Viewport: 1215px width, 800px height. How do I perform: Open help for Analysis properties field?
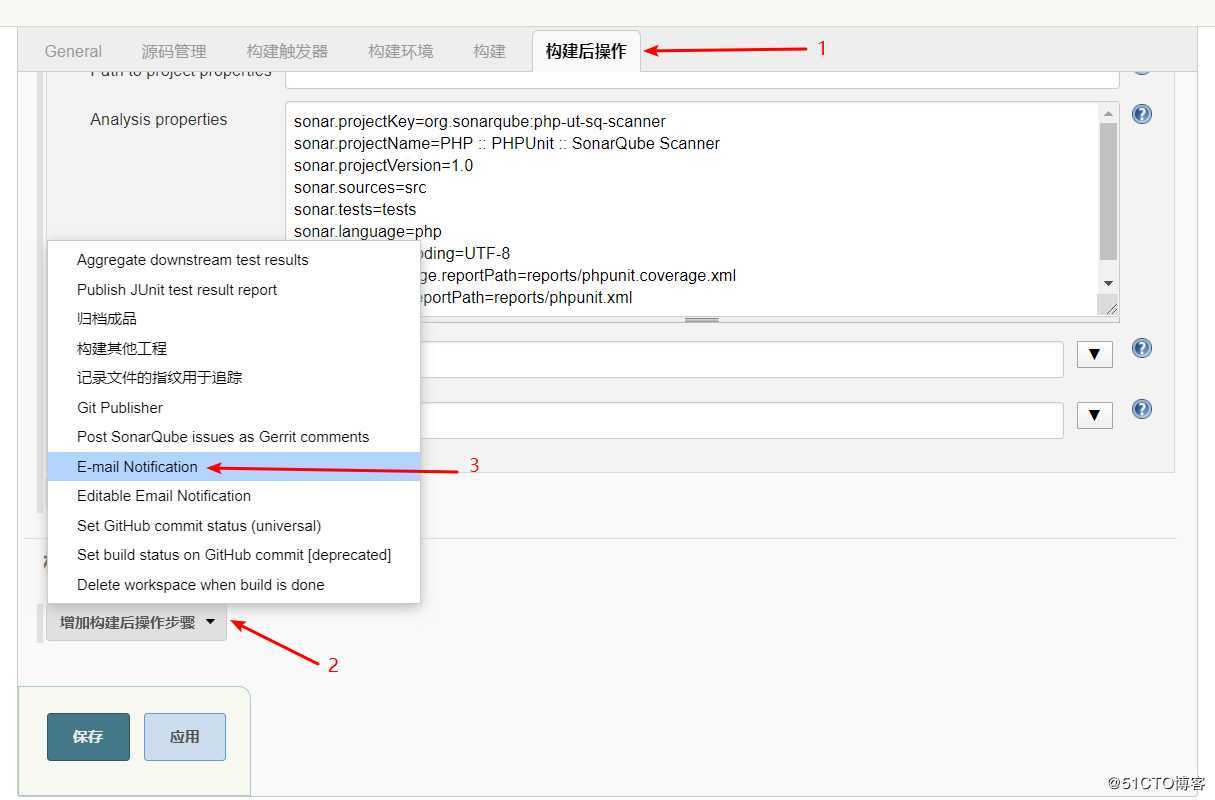point(1141,114)
